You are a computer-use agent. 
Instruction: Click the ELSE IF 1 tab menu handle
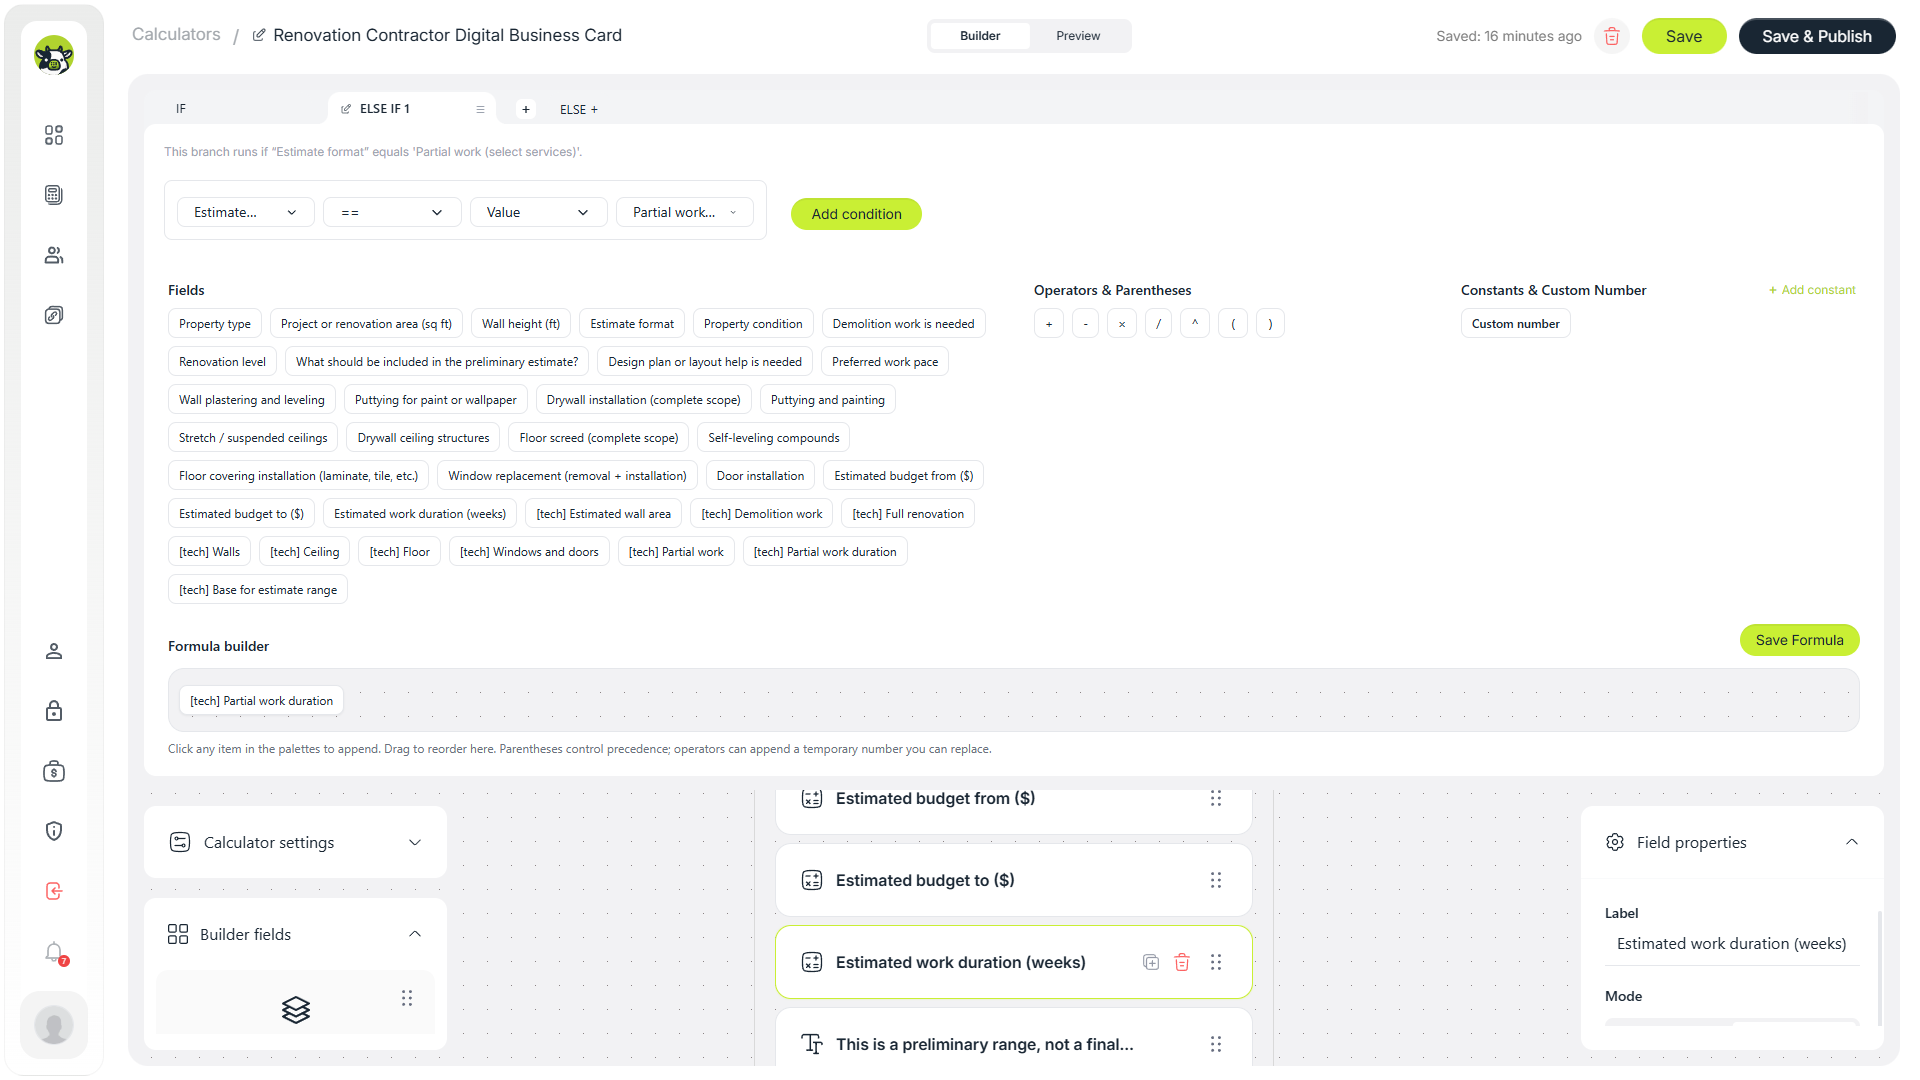point(480,109)
